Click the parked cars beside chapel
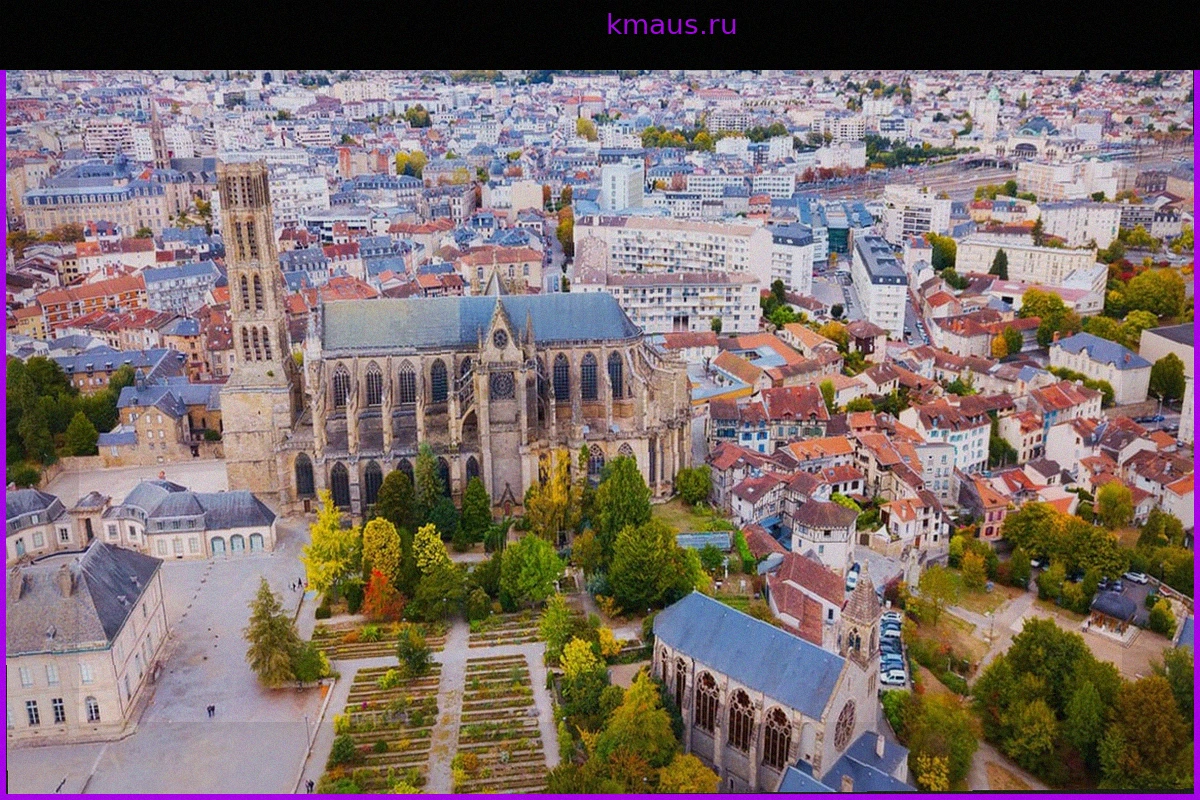The image size is (1200, 800). click(x=890, y=648)
